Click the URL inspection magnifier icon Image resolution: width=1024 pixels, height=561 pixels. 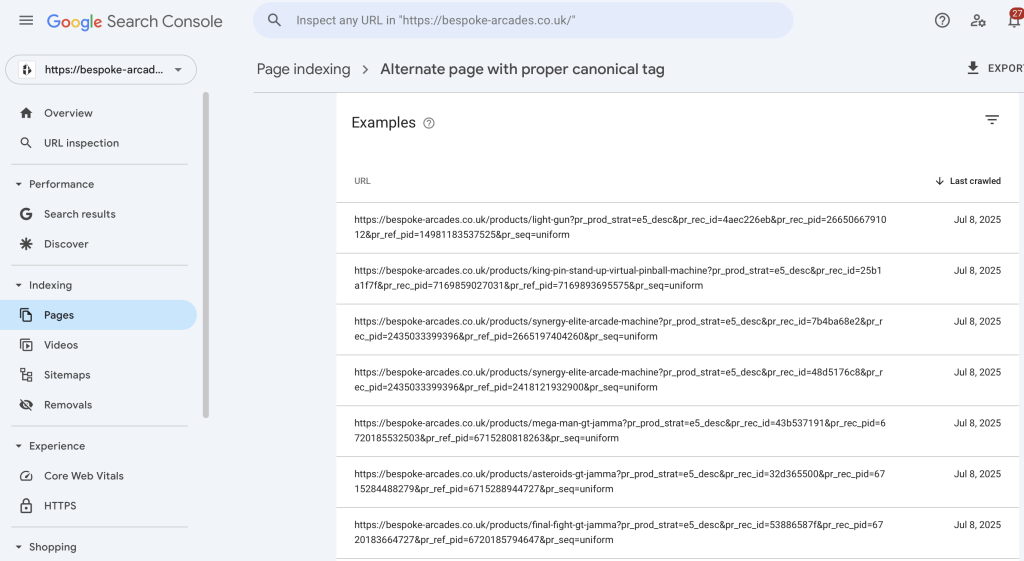tap(26, 143)
